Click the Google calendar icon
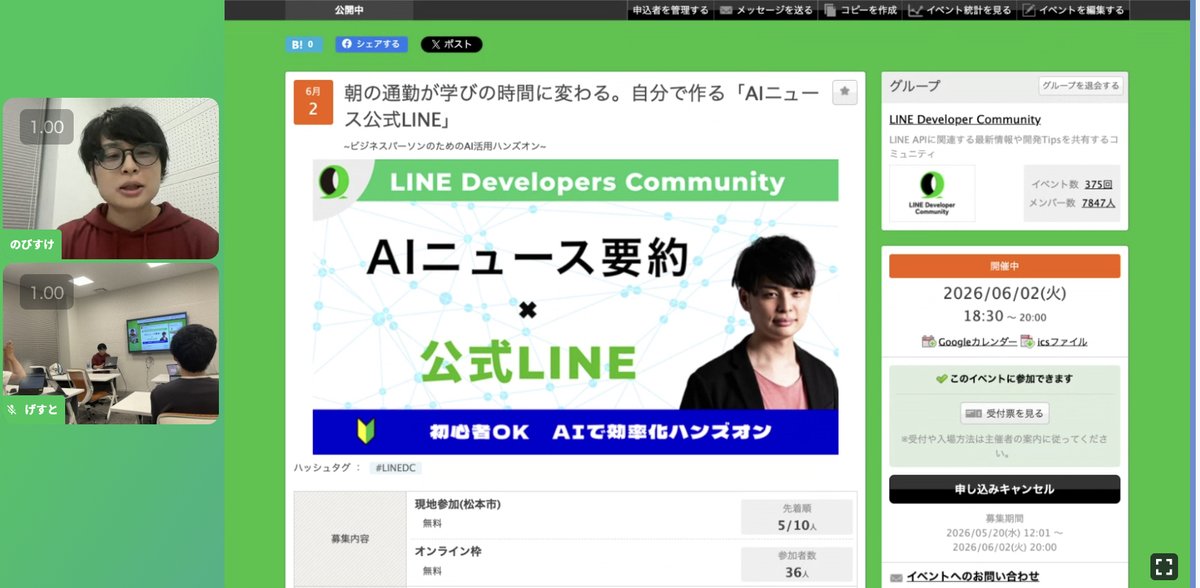The width and height of the screenshot is (1200, 588). click(x=929, y=342)
